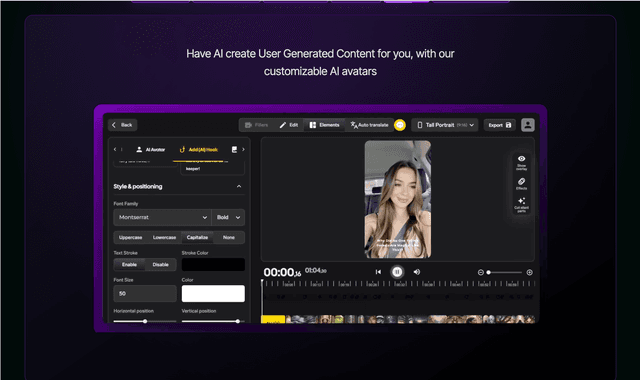Choose None for text case
Image resolution: width=640 pixels, height=380 pixels.
(229, 237)
